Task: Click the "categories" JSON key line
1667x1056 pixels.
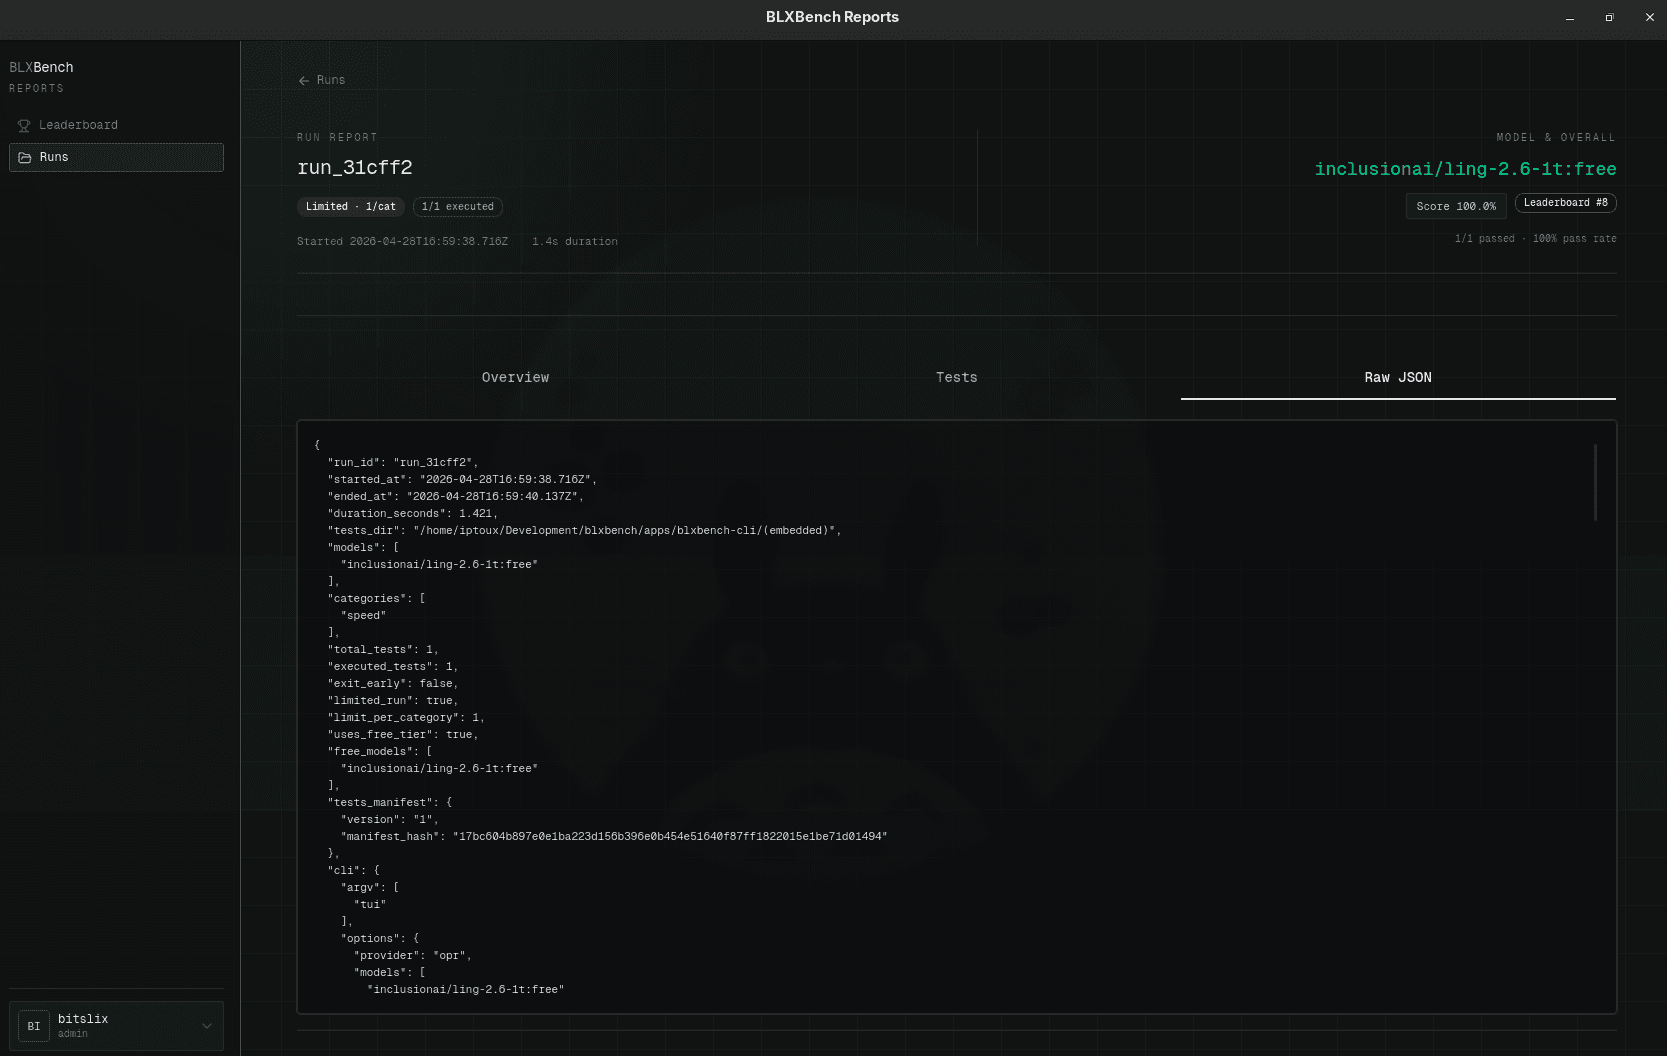Action: point(377,599)
